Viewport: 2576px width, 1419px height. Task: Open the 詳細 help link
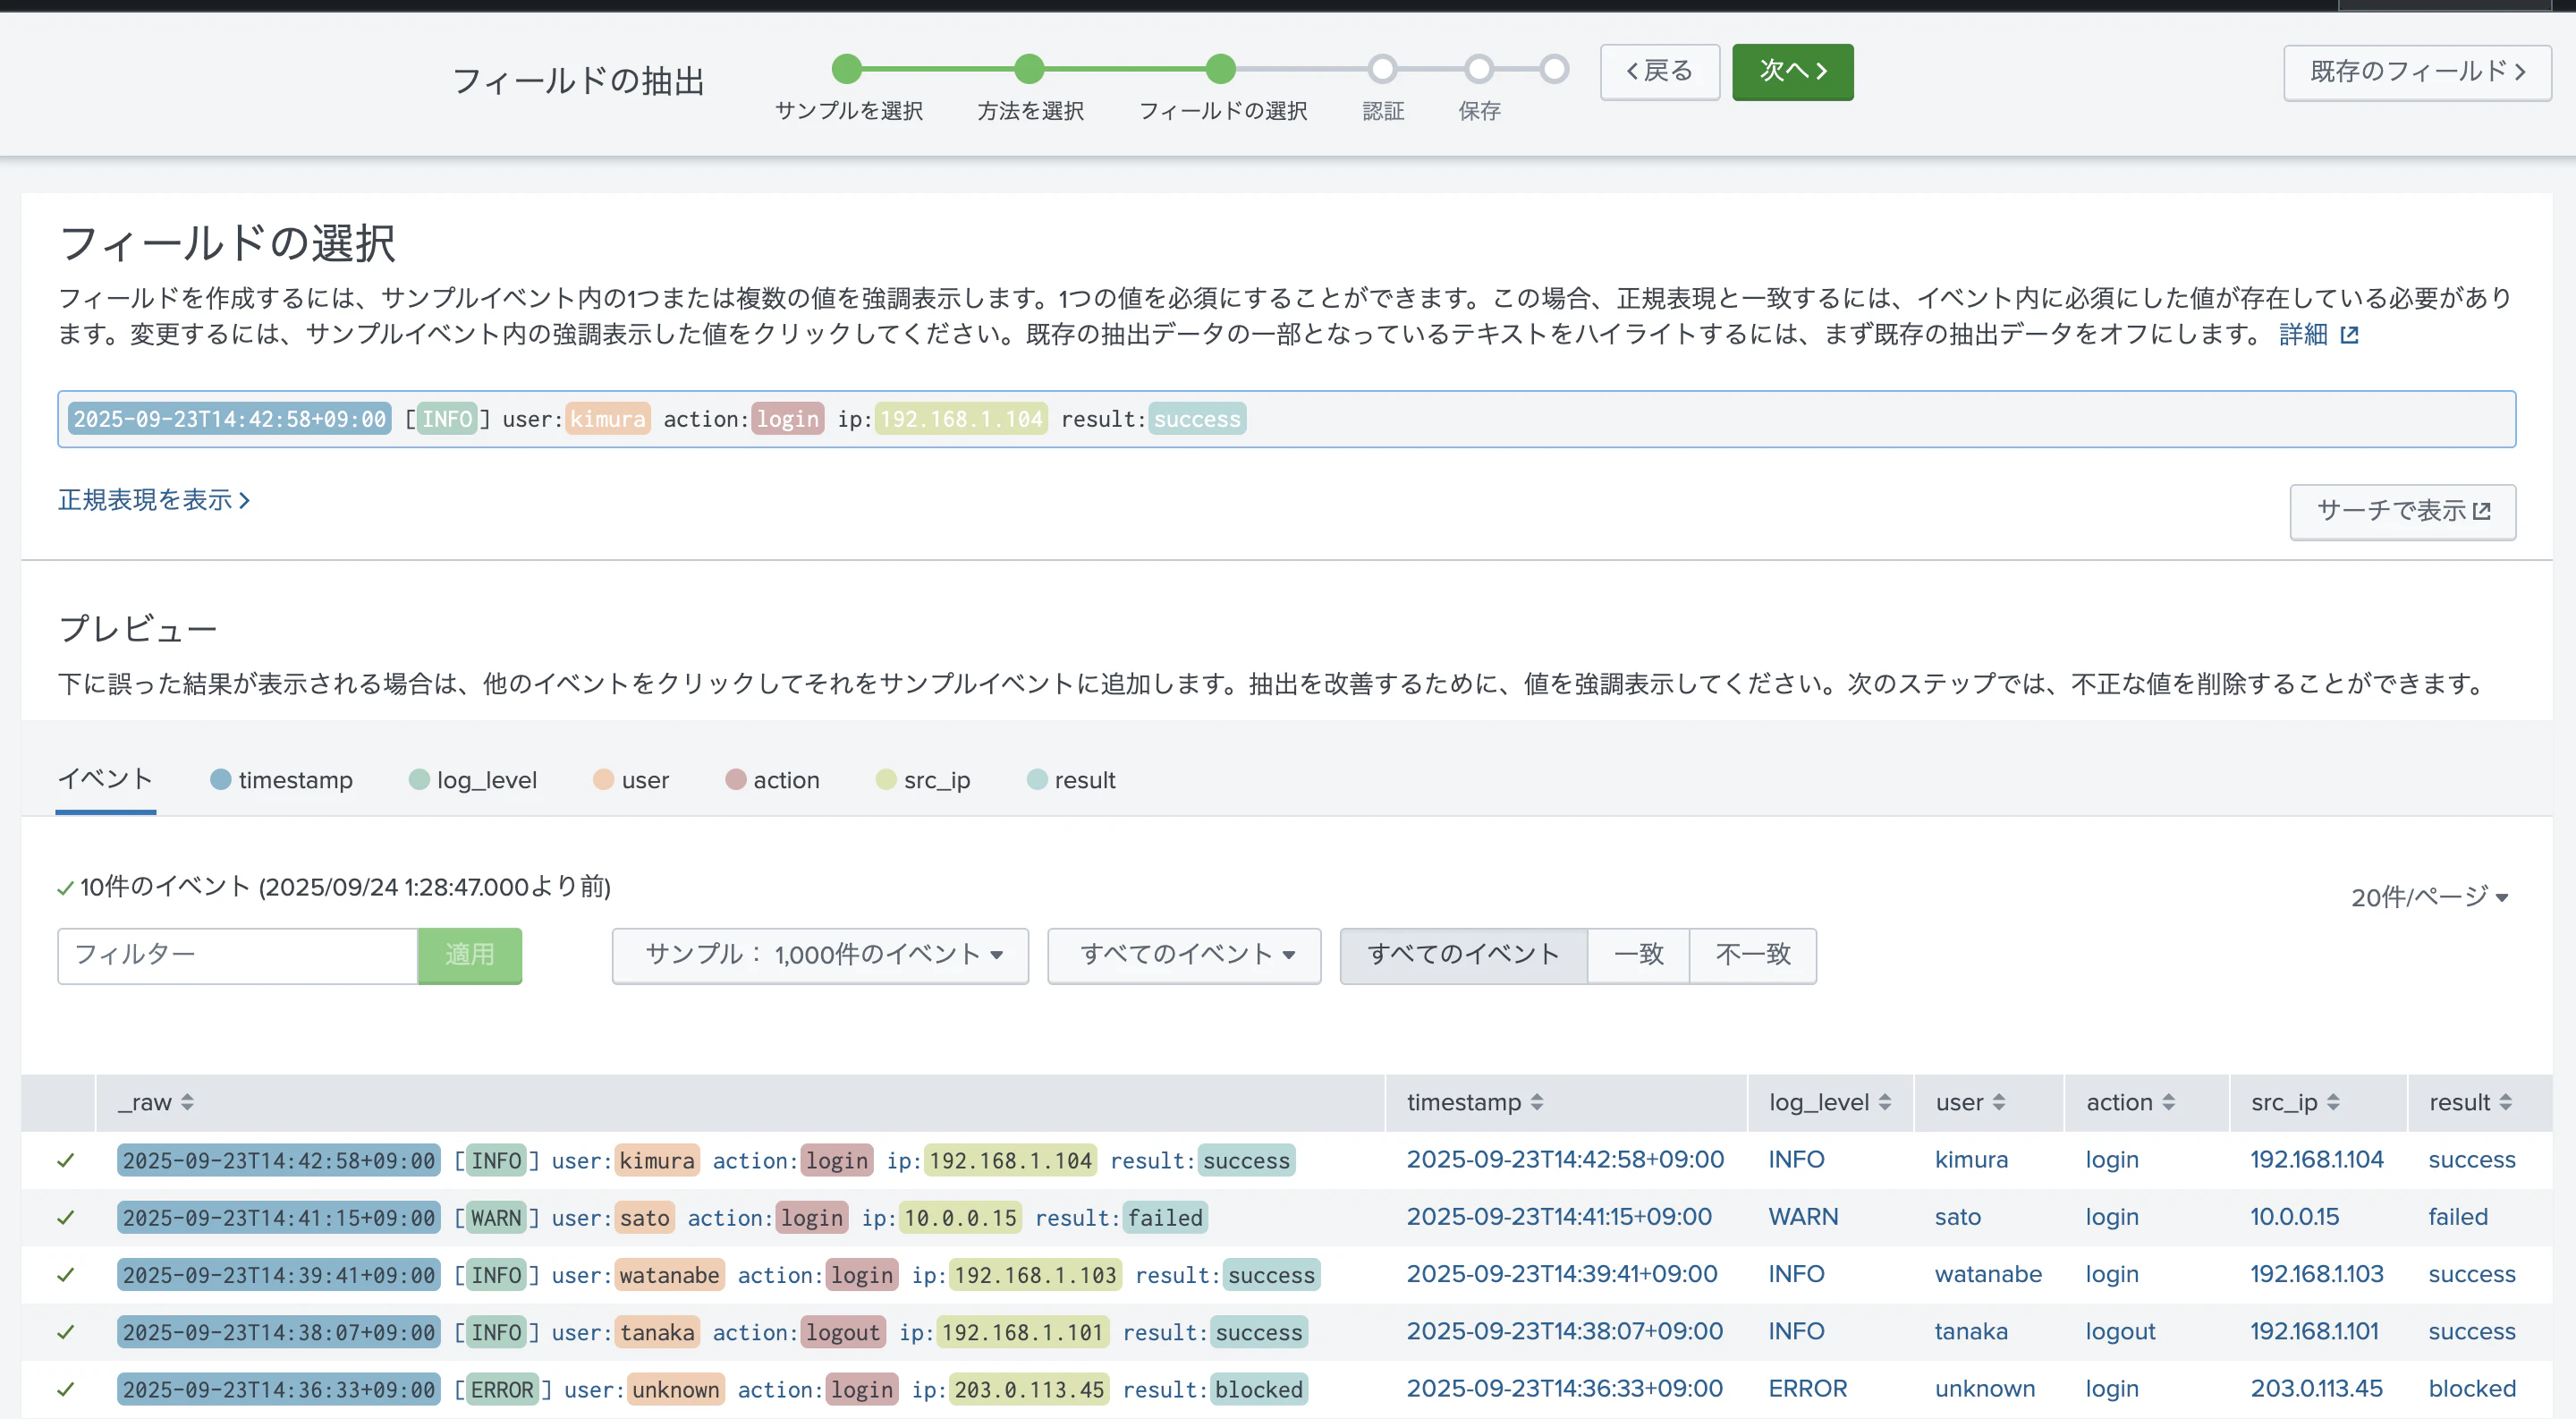[2318, 334]
